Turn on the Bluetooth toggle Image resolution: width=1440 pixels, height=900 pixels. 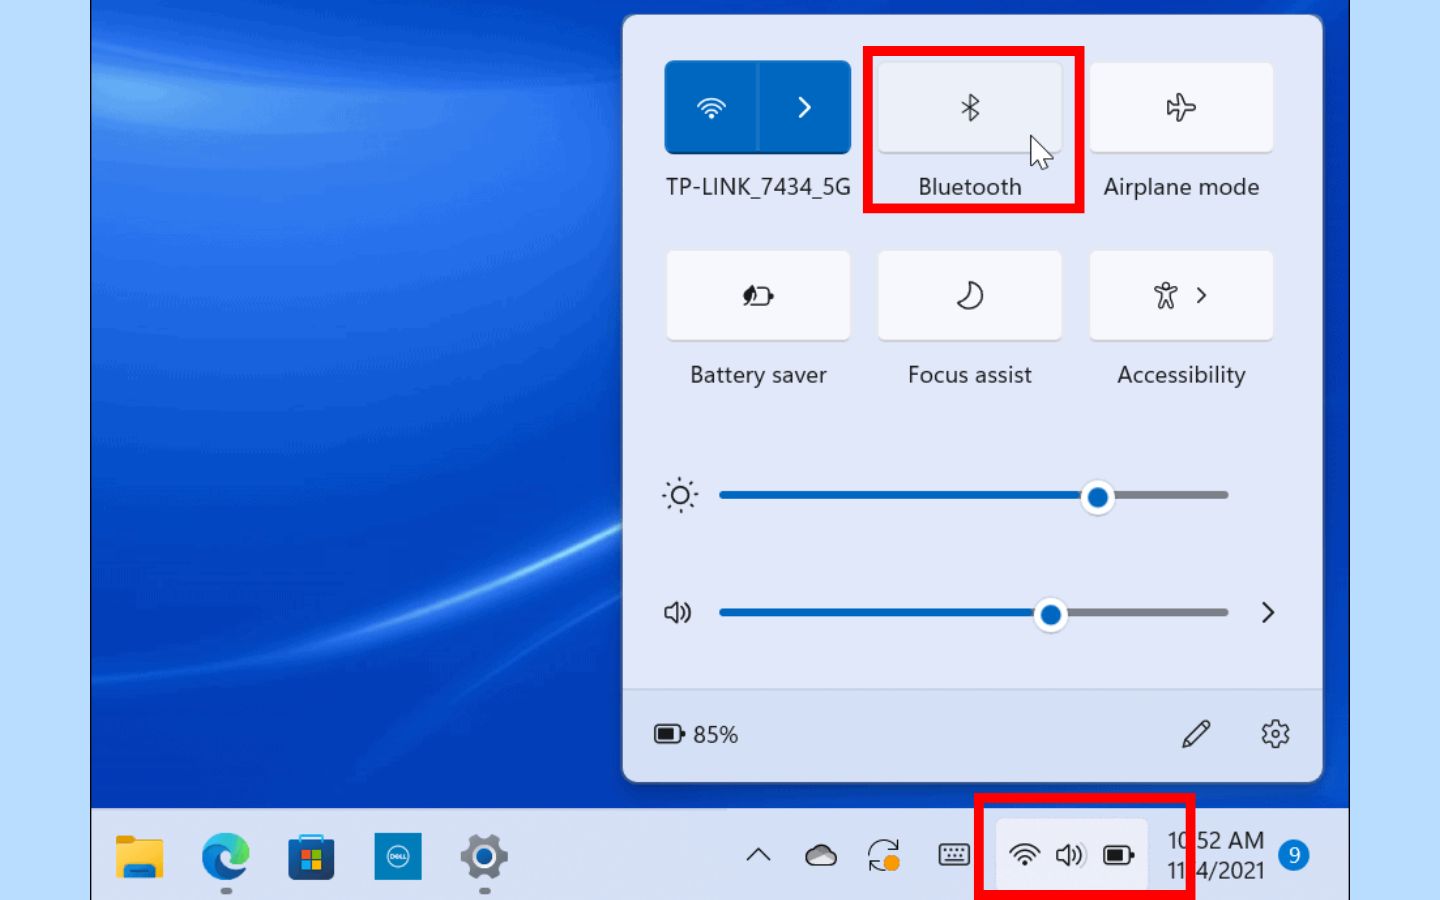[969, 108]
